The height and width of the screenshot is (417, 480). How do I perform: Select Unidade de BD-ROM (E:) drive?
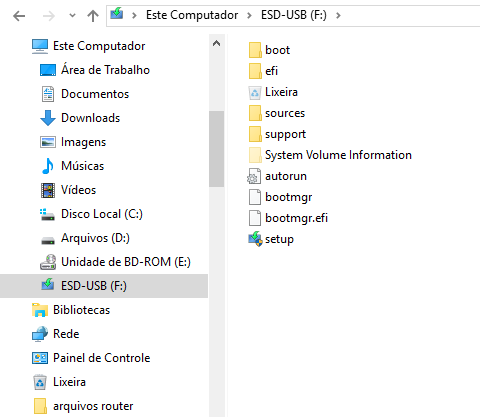coord(115,262)
